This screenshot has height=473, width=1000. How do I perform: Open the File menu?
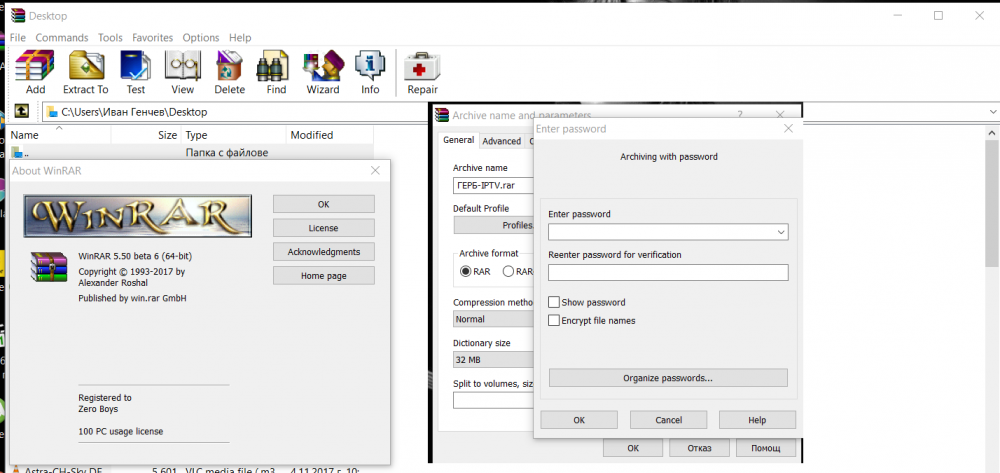pyautogui.click(x=18, y=38)
